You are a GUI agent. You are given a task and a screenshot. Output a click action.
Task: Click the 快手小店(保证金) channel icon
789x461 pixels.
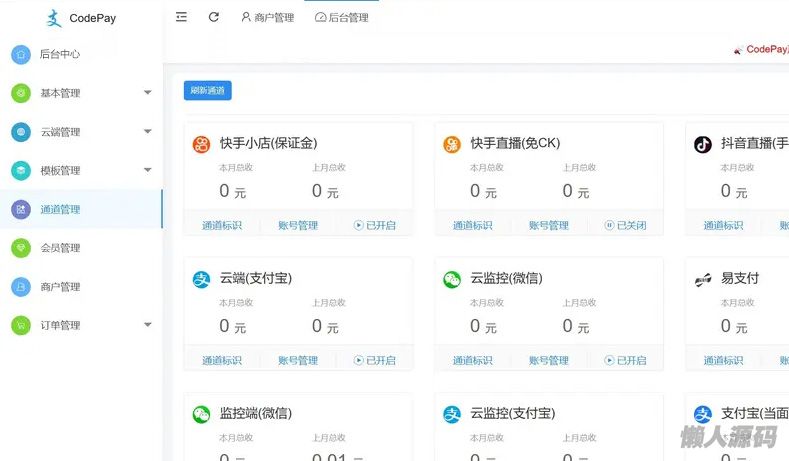pos(201,144)
